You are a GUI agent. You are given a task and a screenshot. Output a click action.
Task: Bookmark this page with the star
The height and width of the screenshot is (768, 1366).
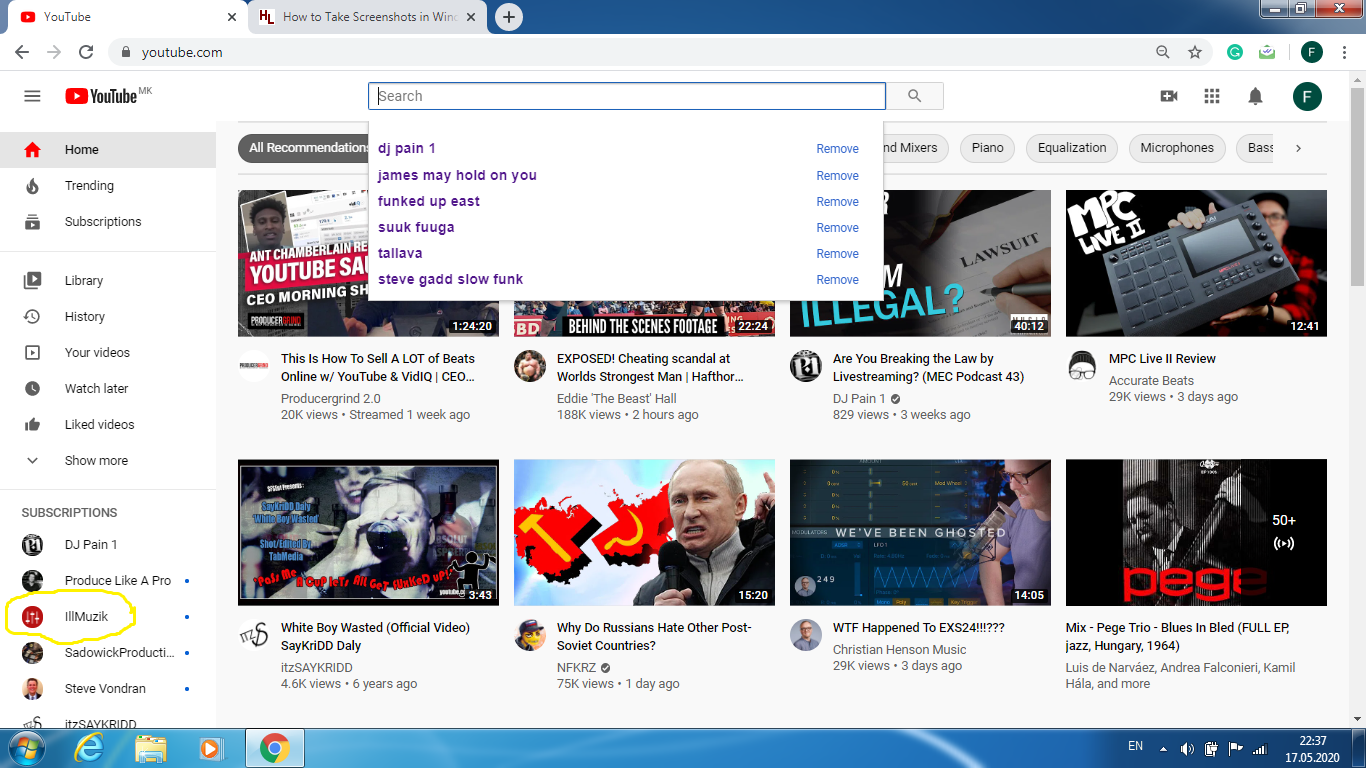pyautogui.click(x=1194, y=52)
